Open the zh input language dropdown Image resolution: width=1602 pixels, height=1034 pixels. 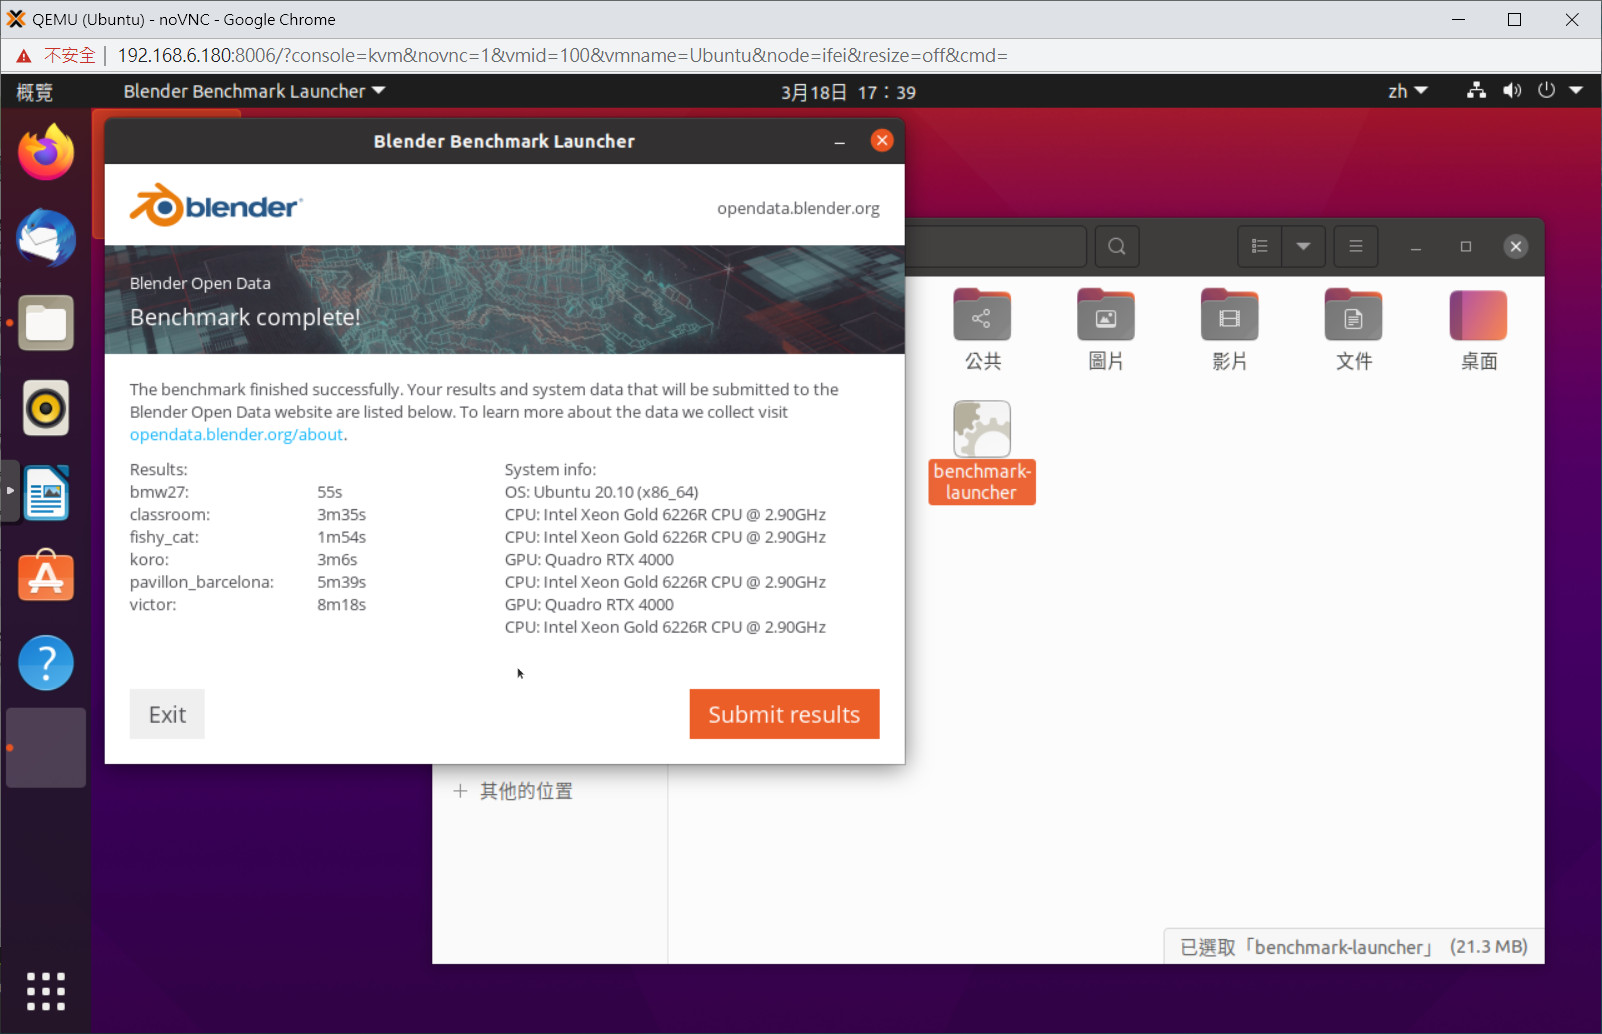[x=1407, y=91]
